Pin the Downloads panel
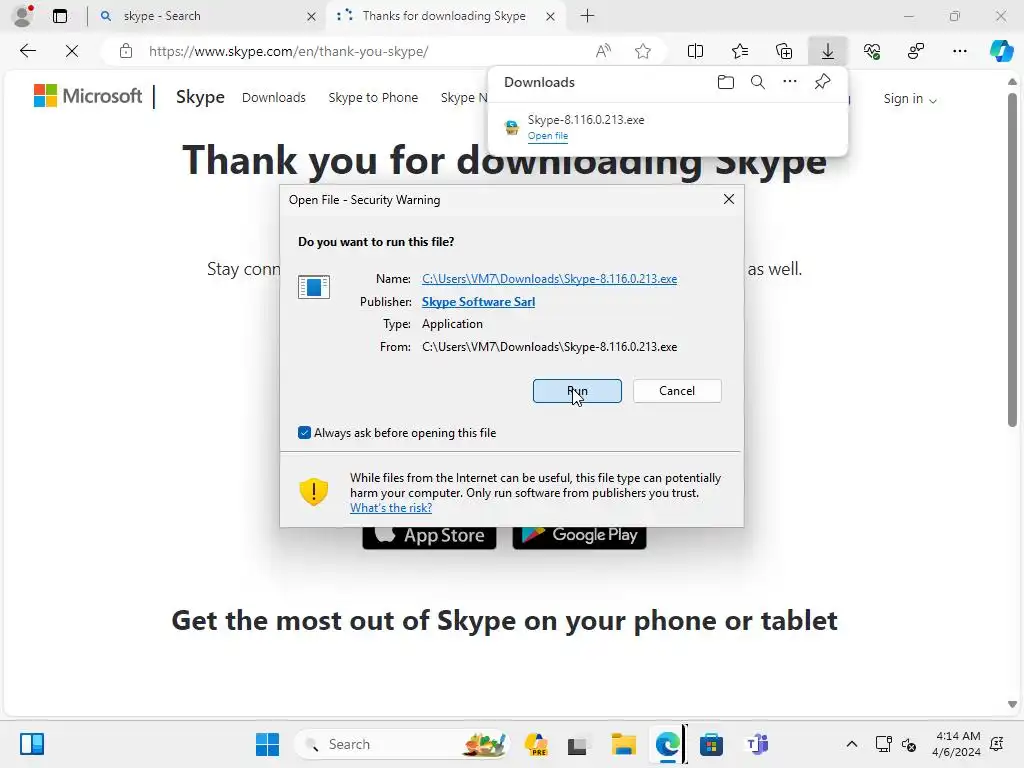 click(x=822, y=82)
